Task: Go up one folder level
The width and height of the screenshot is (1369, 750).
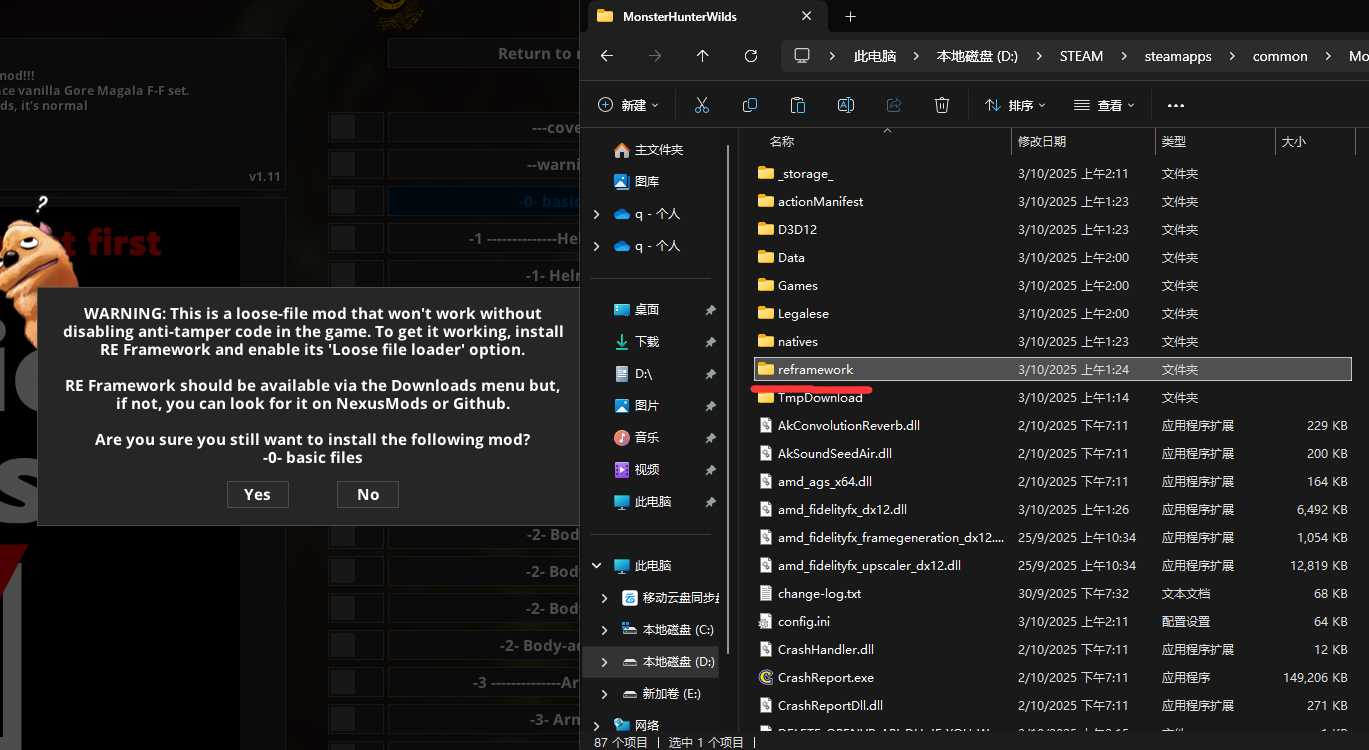Action: (x=703, y=56)
